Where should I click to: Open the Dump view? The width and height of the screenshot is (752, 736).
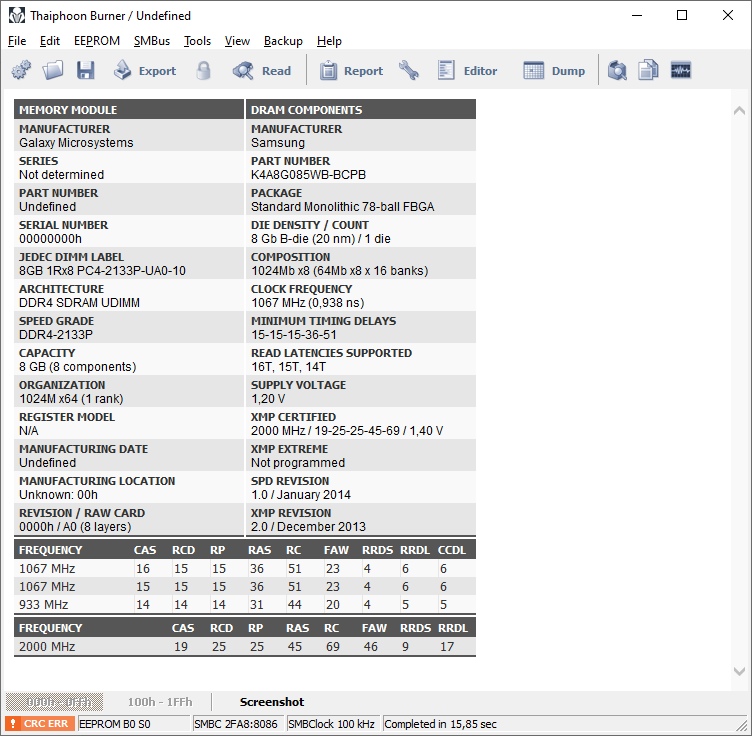(x=554, y=70)
